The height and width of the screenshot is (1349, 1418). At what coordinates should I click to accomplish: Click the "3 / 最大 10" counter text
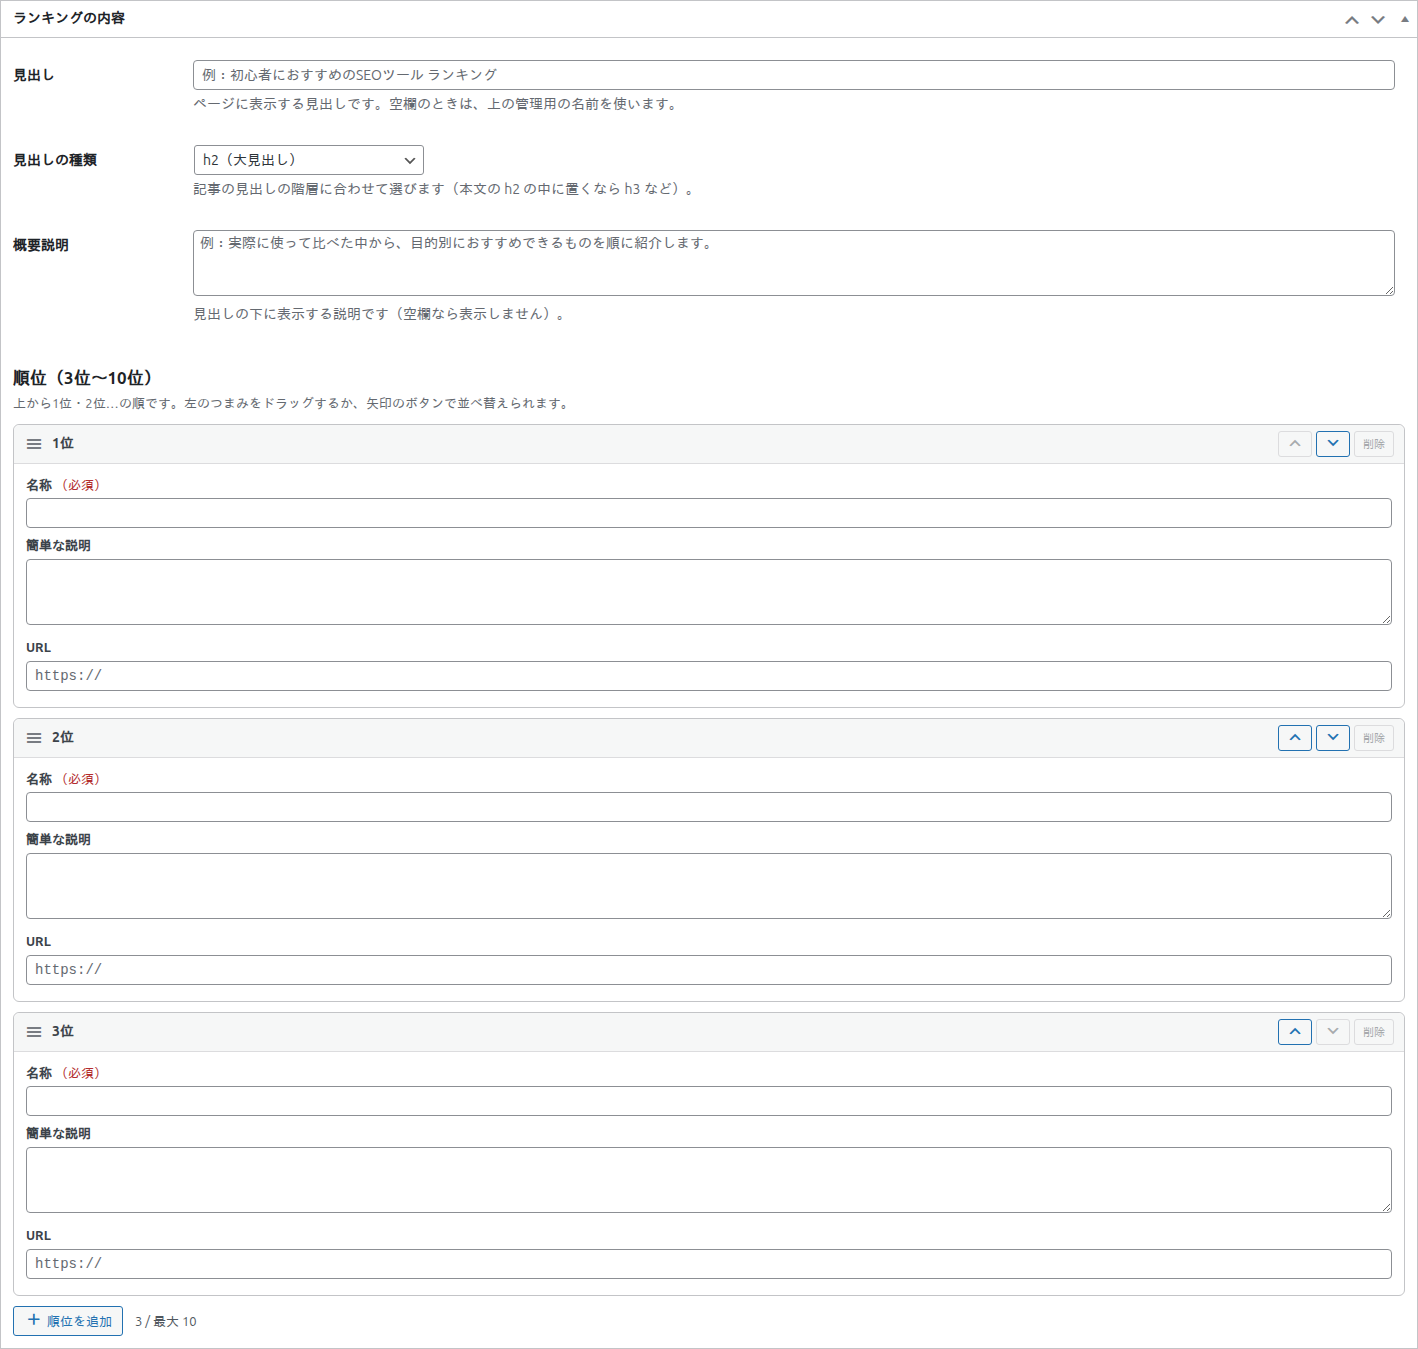coord(166,1322)
